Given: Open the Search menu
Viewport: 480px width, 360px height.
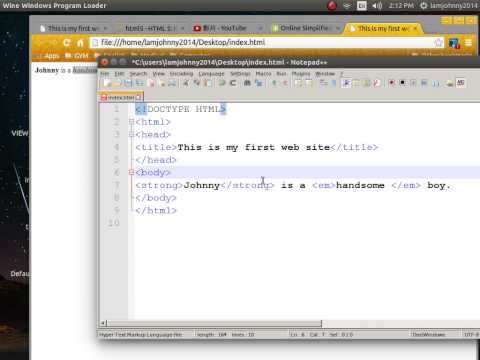Looking at the screenshot, I should (138, 74).
